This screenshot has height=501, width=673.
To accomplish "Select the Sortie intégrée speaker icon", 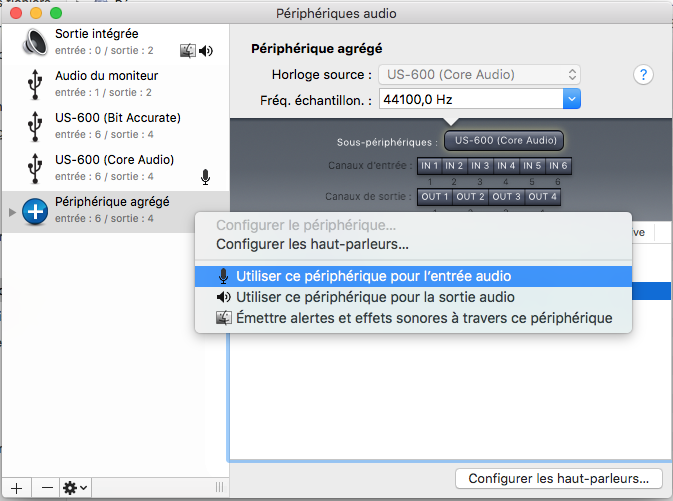I will pyautogui.click(x=35, y=42).
